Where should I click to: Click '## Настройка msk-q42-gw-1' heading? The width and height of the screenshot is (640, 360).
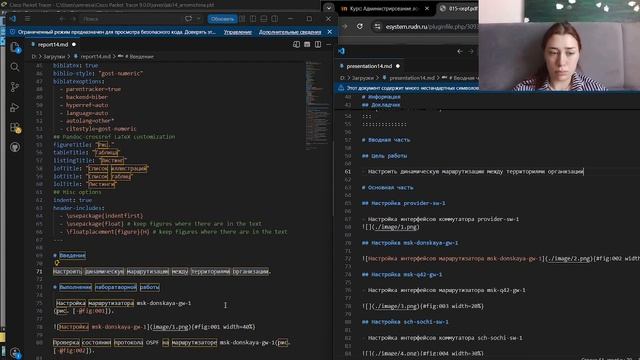point(402,275)
